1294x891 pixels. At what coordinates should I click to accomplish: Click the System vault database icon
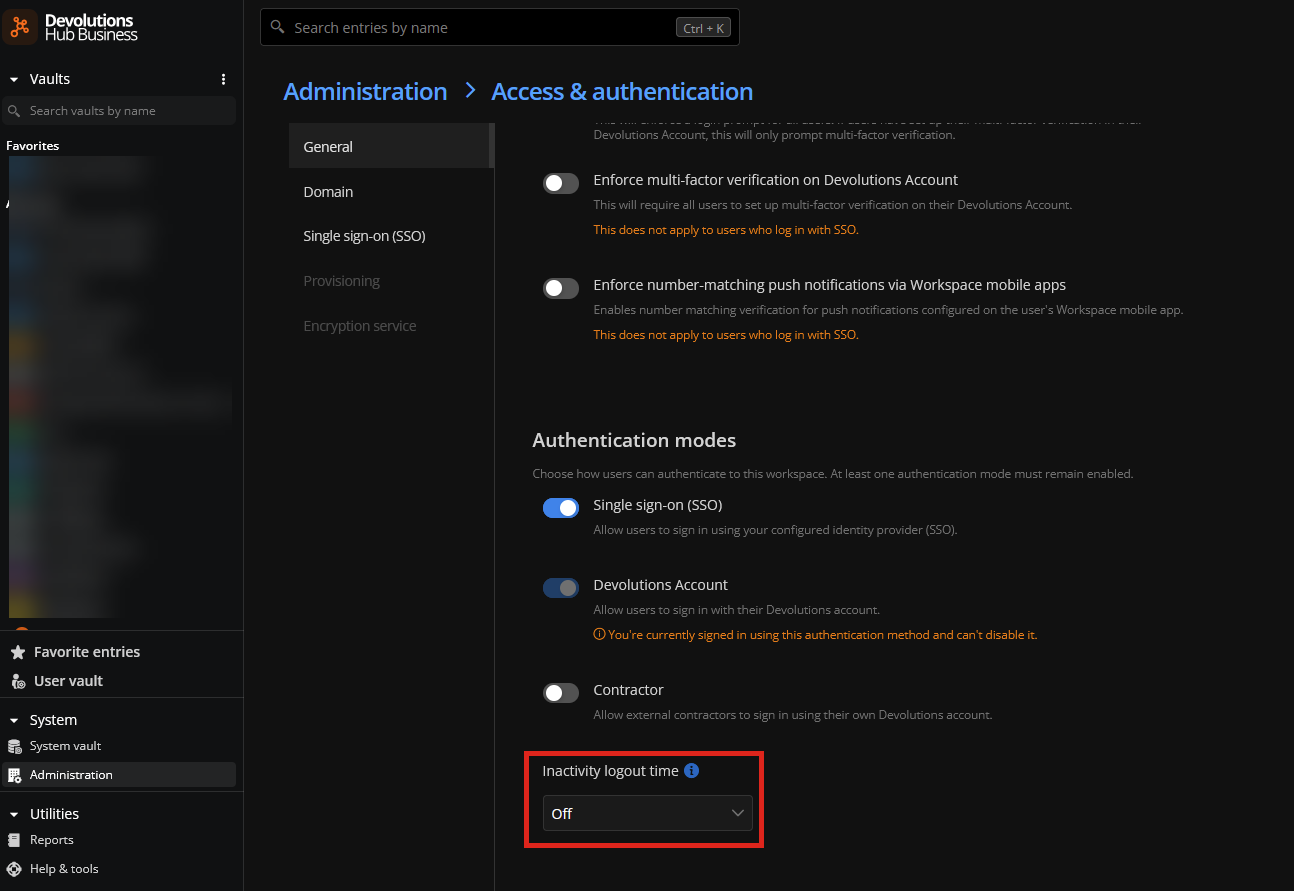click(15, 746)
